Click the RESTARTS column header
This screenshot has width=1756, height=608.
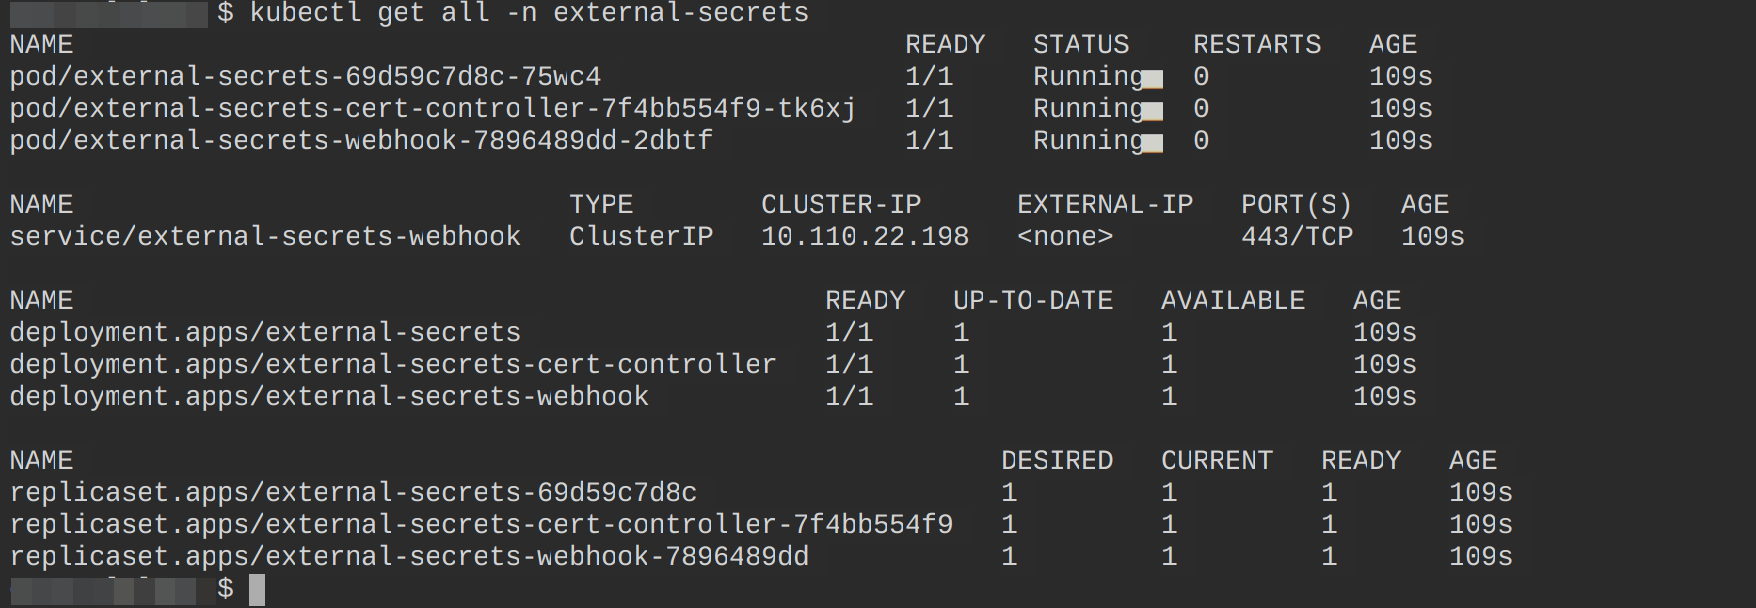[x=1256, y=45]
